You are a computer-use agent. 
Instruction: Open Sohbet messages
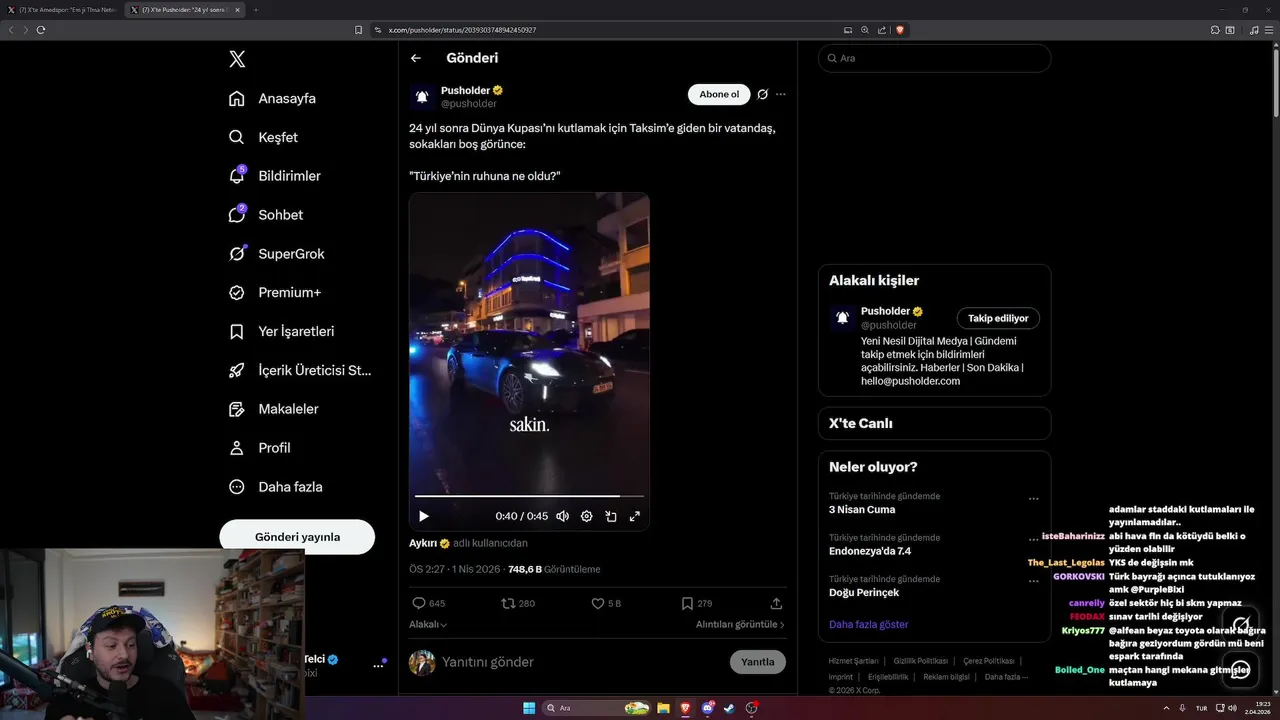pos(265,215)
